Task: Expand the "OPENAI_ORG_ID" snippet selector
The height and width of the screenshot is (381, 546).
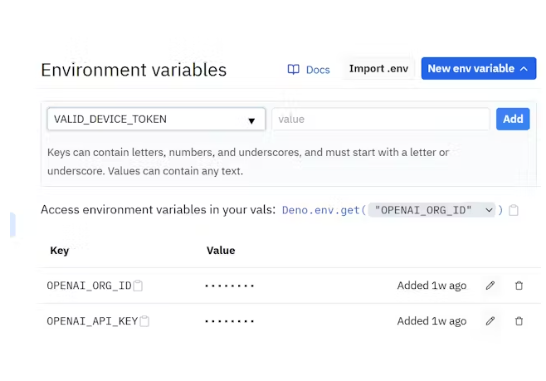Action: (x=431, y=210)
